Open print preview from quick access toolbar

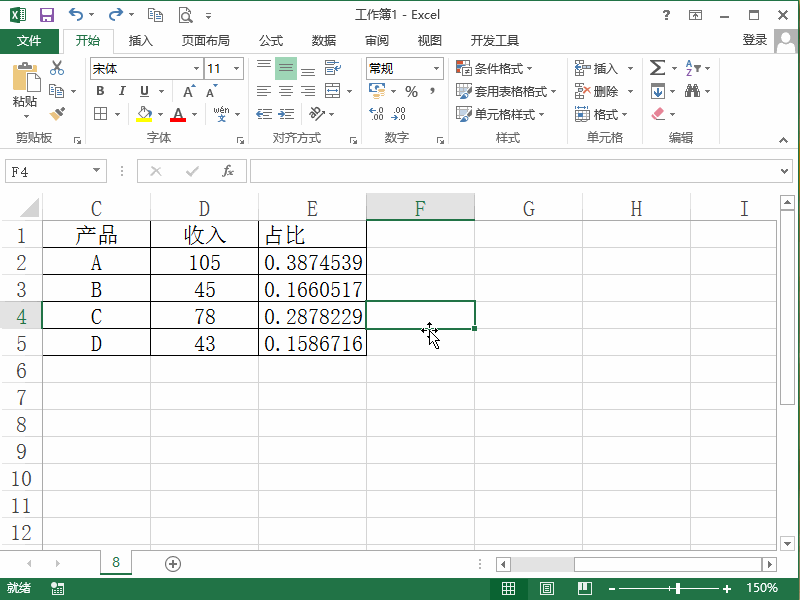click(185, 15)
